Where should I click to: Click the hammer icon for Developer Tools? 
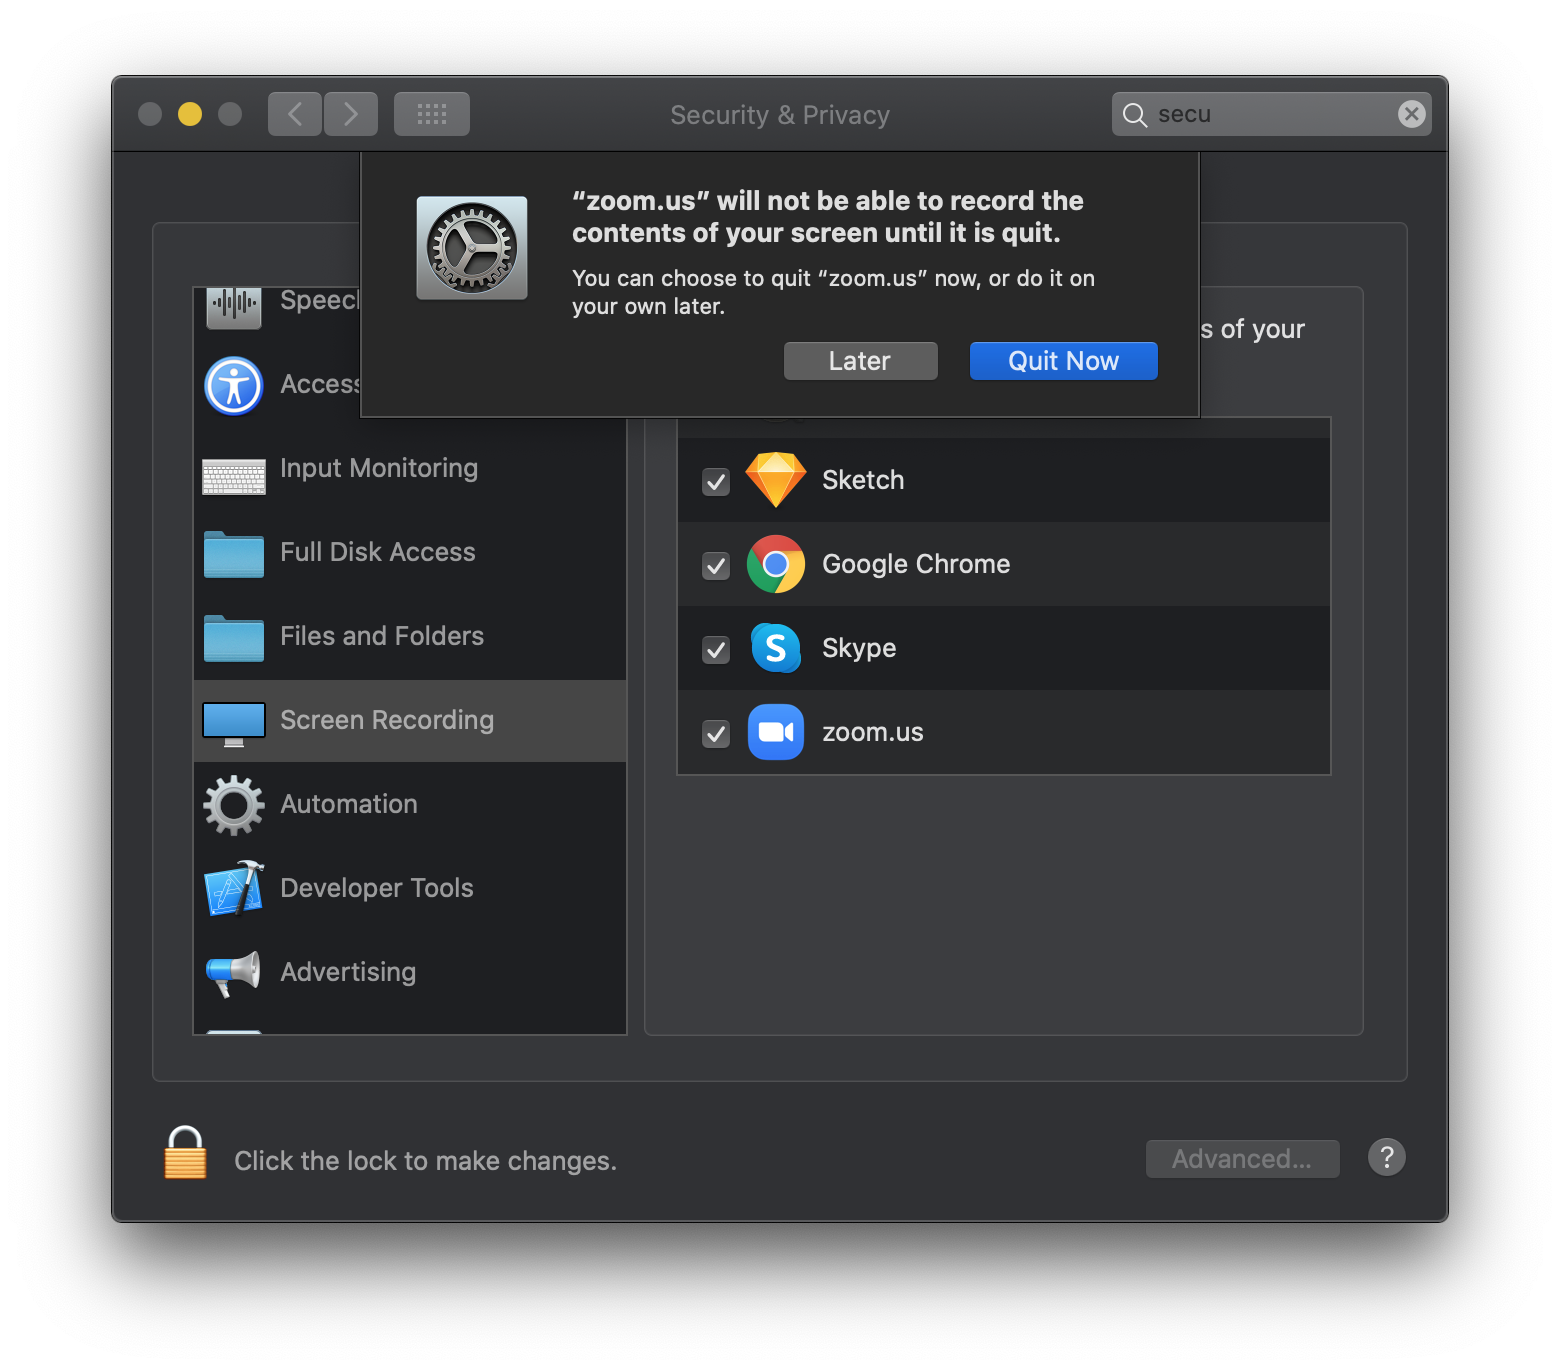(x=234, y=888)
